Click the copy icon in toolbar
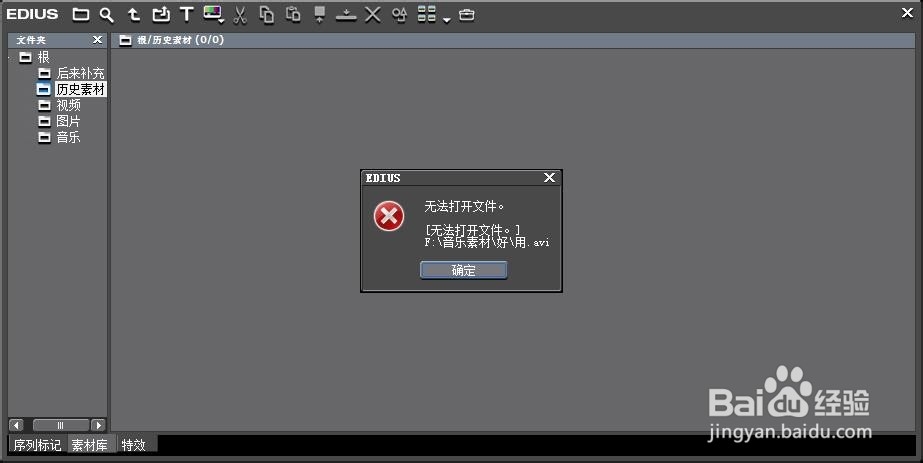 [x=267, y=15]
